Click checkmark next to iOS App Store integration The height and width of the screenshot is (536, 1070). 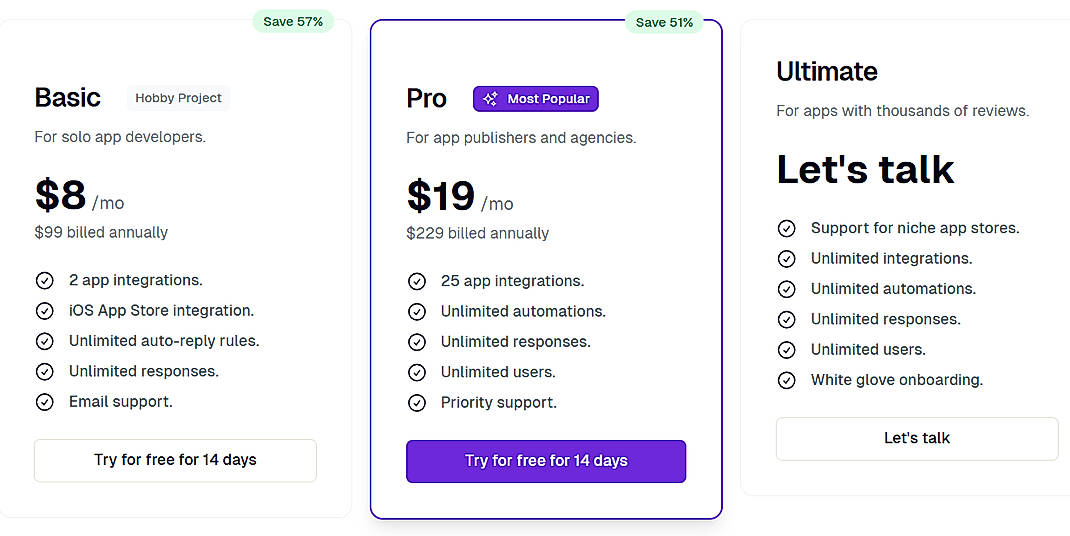pos(44,311)
